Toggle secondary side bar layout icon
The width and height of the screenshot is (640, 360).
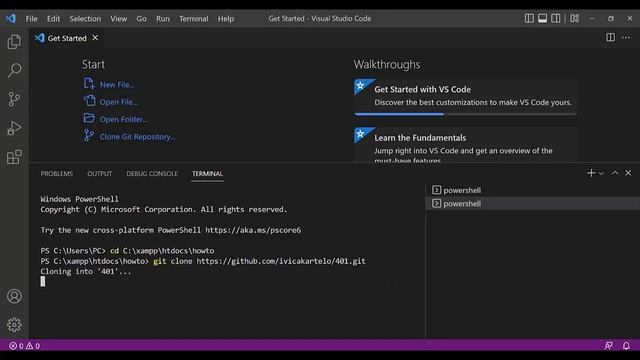[556, 18]
